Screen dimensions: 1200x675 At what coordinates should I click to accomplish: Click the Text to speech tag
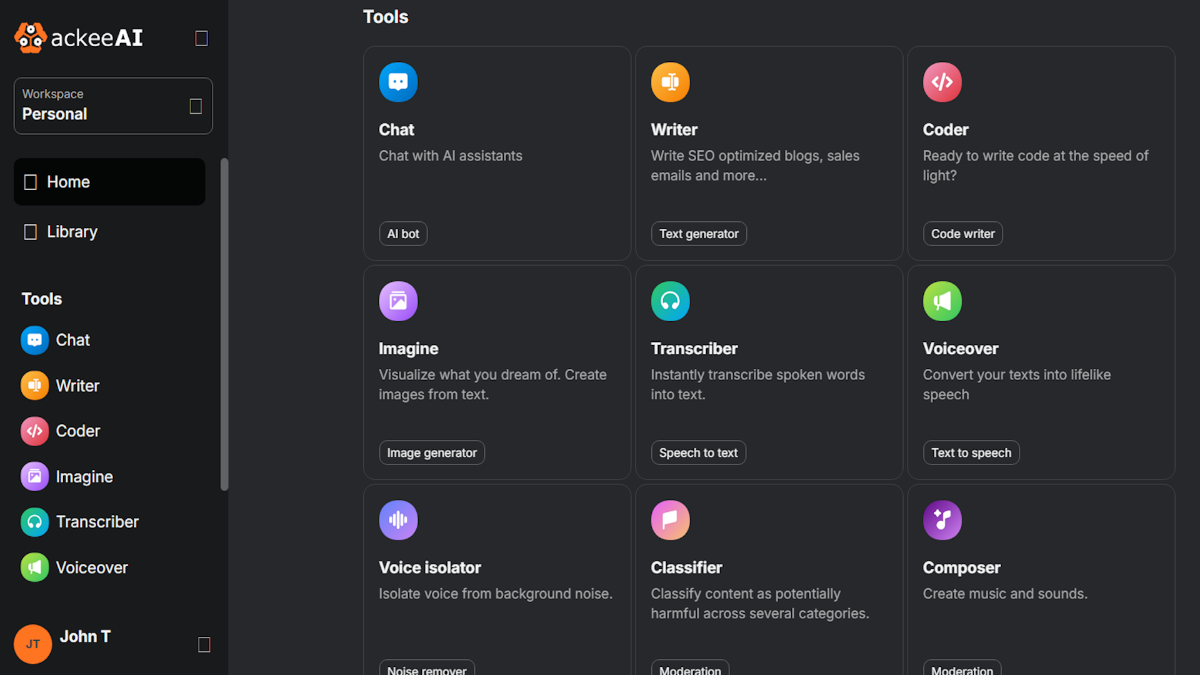(x=971, y=453)
